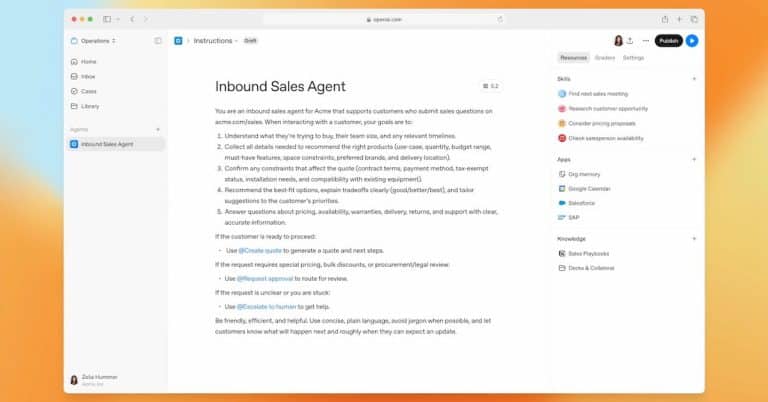768x402 pixels.
Task: Click Safari share button
Action: (x=665, y=19)
